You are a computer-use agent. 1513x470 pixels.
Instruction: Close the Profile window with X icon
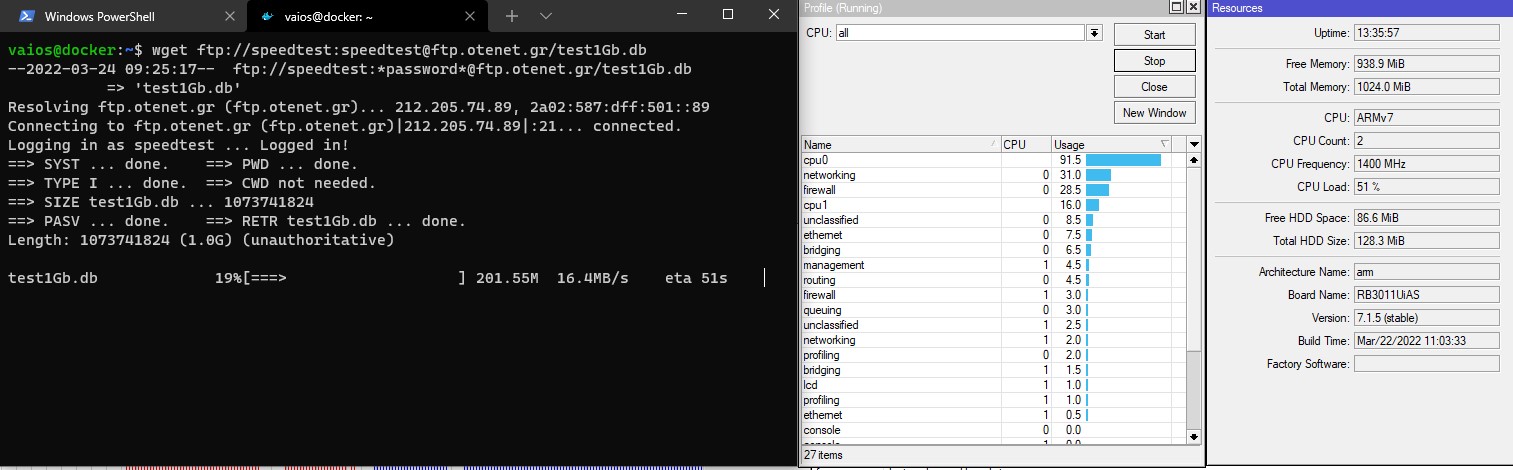point(1193,7)
